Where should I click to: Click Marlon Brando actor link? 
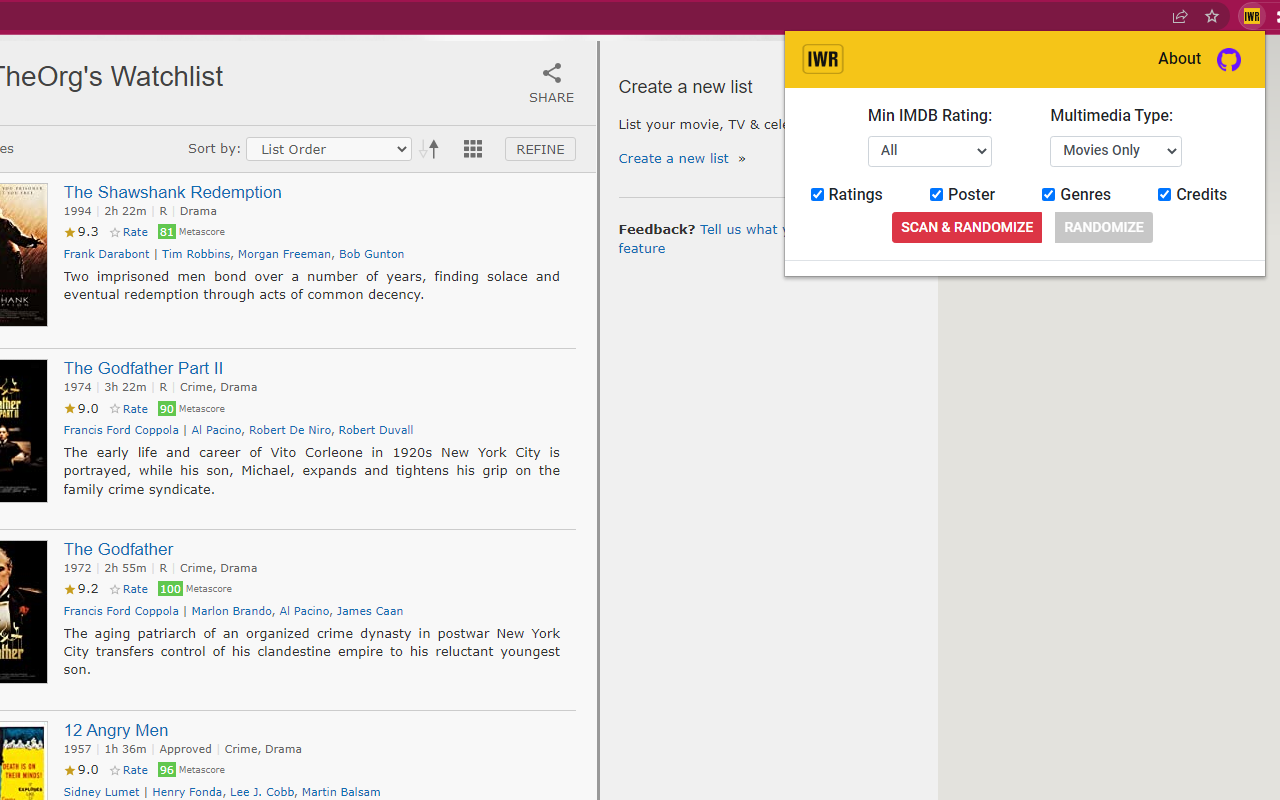pos(231,611)
